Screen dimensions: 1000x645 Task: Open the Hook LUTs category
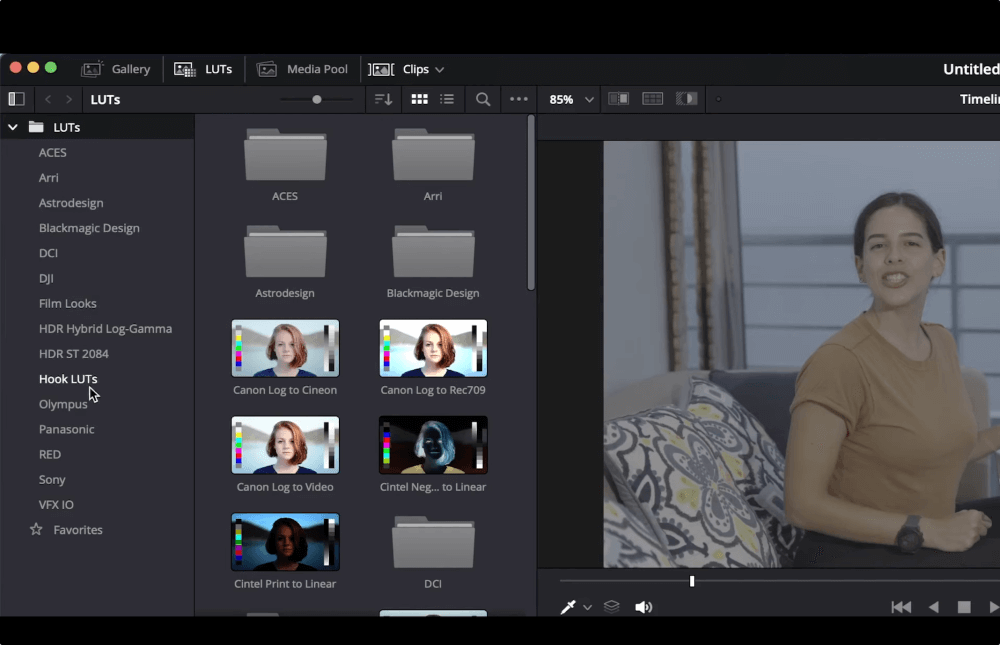[x=68, y=379]
